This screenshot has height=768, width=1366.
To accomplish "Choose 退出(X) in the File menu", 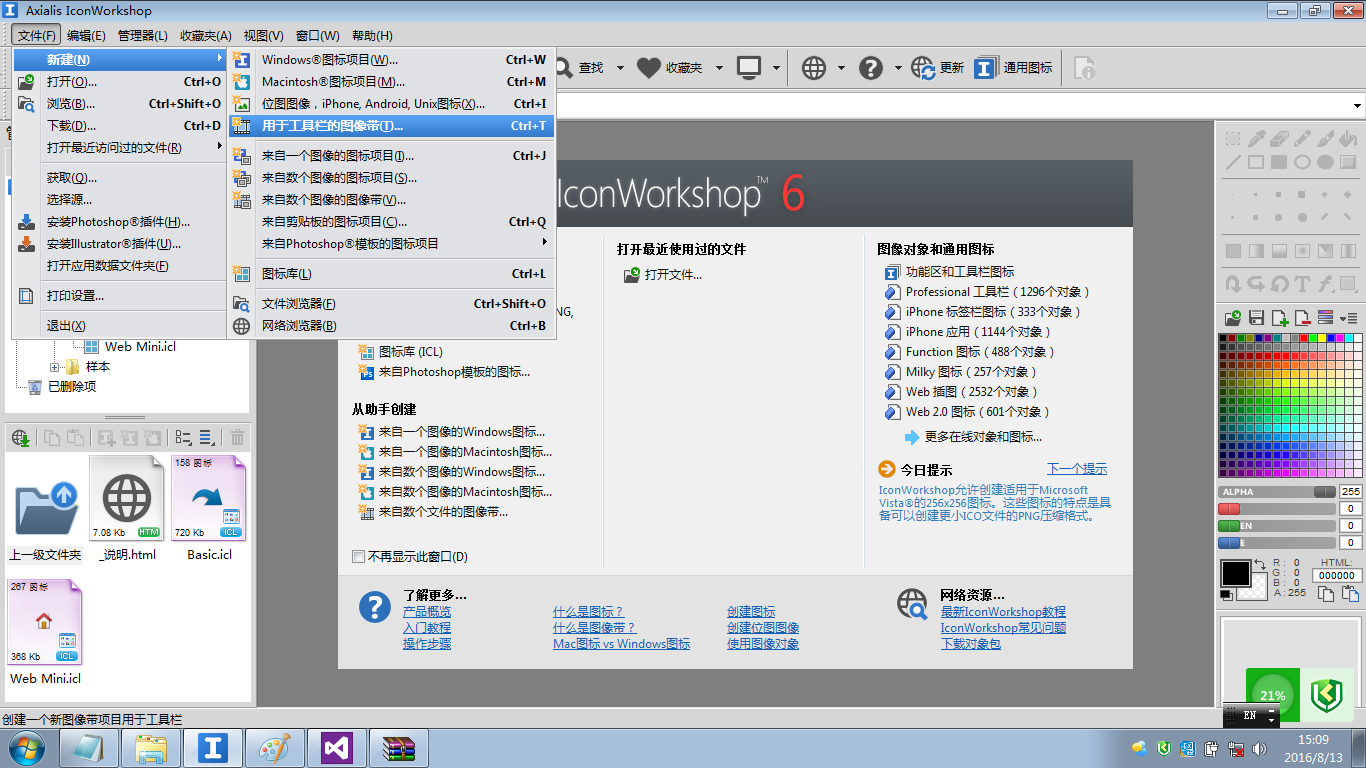I will [120, 326].
